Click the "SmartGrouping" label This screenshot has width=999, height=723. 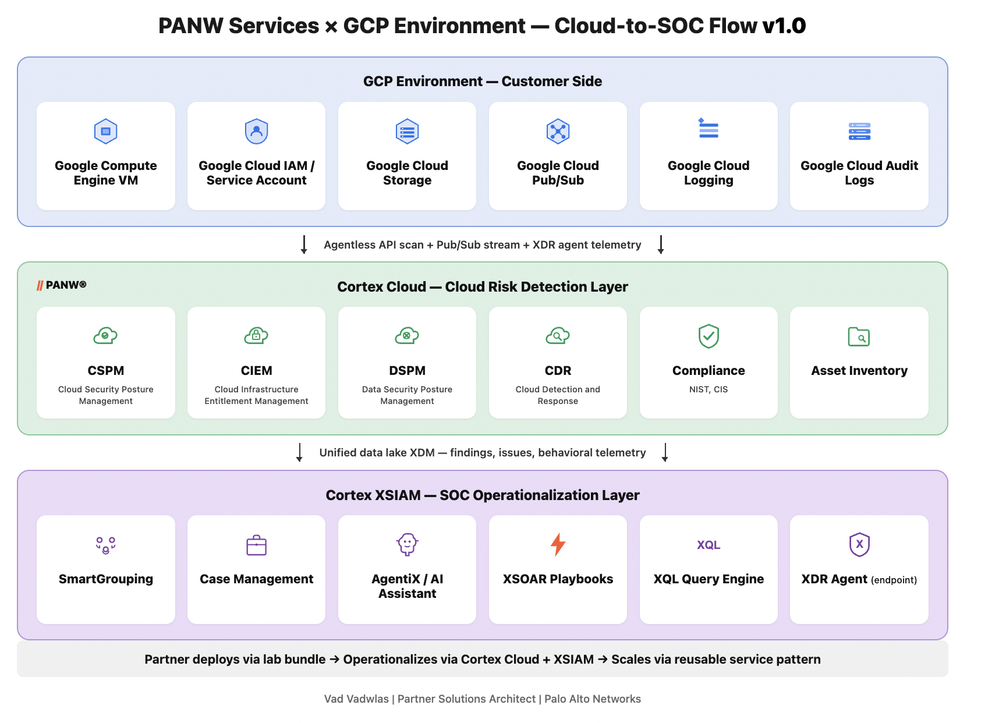coord(106,579)
